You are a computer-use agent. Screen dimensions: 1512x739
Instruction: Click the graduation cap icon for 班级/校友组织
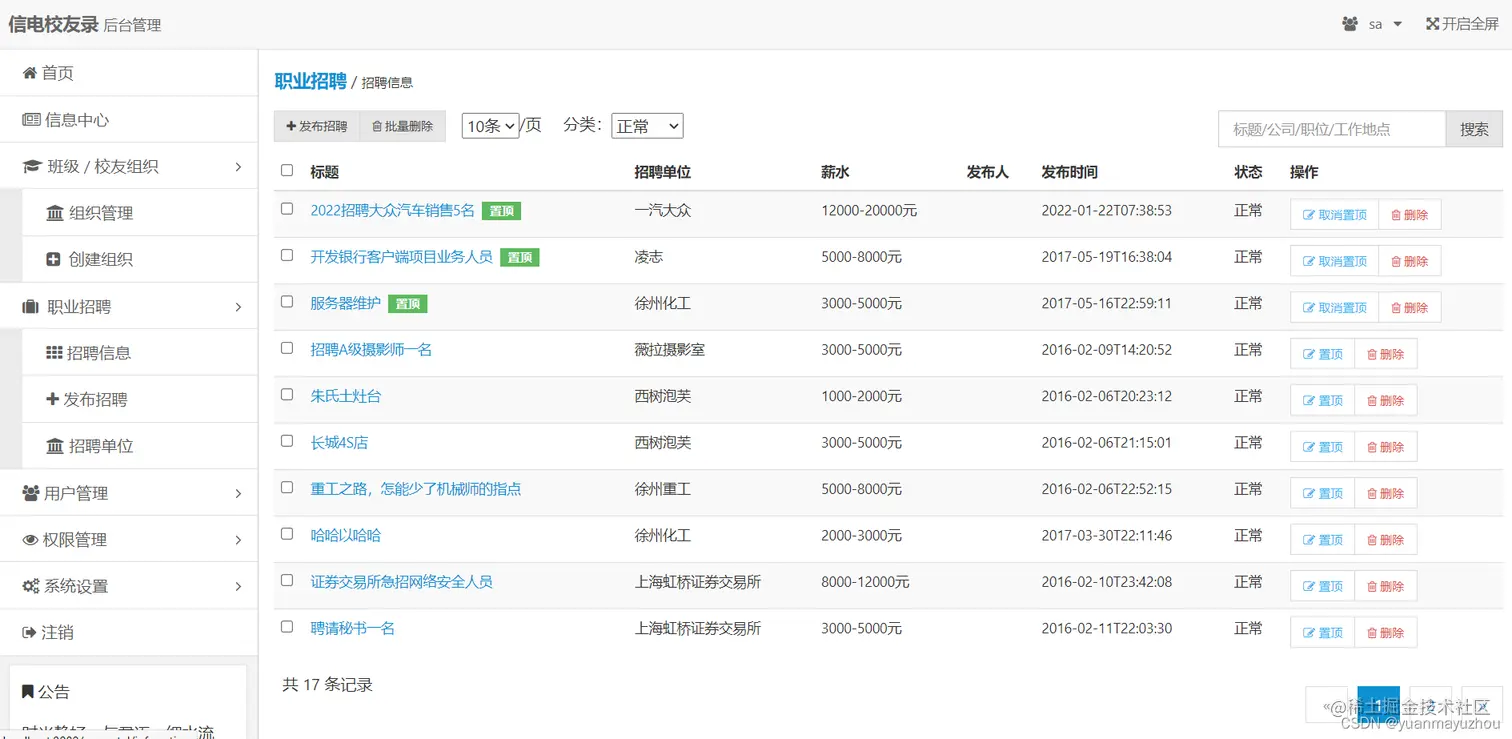click(x=32, y=167)
